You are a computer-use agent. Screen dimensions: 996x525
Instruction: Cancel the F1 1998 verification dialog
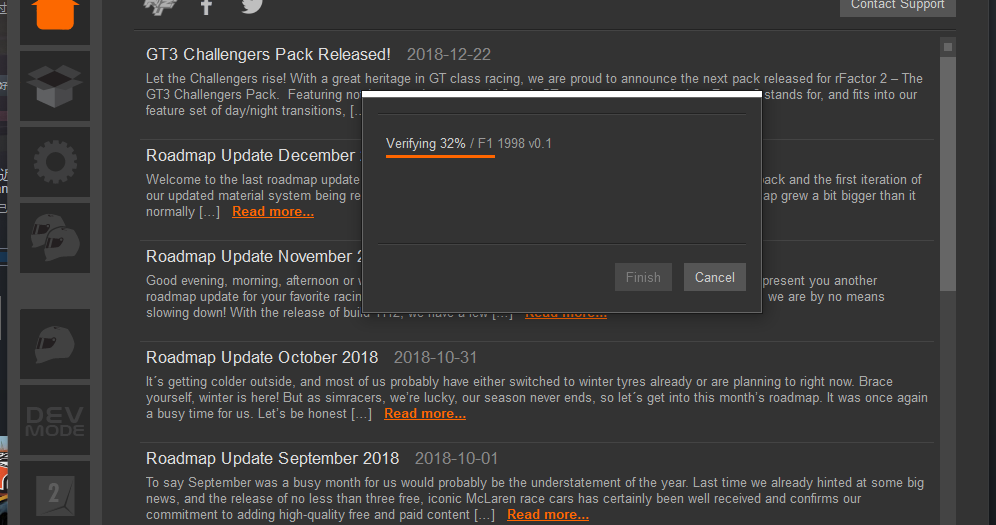(715, 277)
